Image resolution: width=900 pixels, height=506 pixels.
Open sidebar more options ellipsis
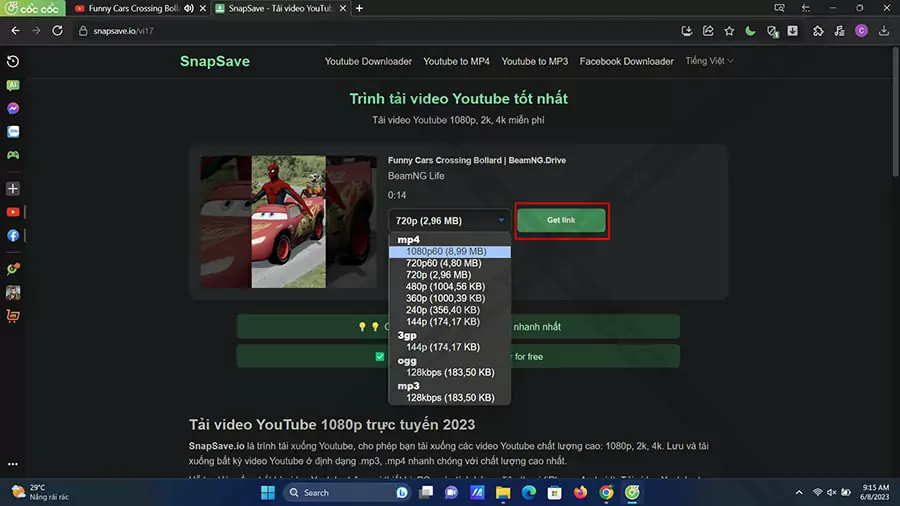click(13, 464)
